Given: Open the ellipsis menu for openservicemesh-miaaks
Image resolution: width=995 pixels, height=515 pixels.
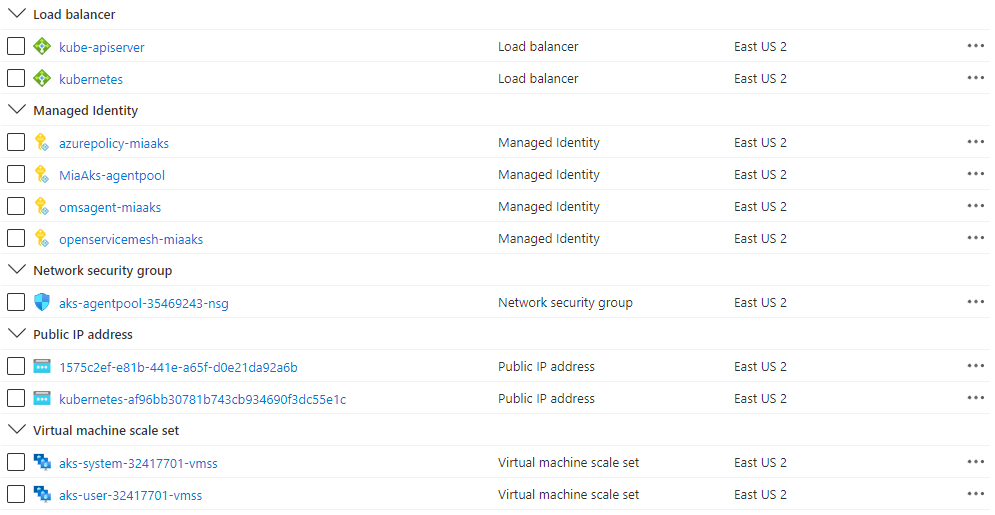Looking at the screenshot, I should point(975,238).
